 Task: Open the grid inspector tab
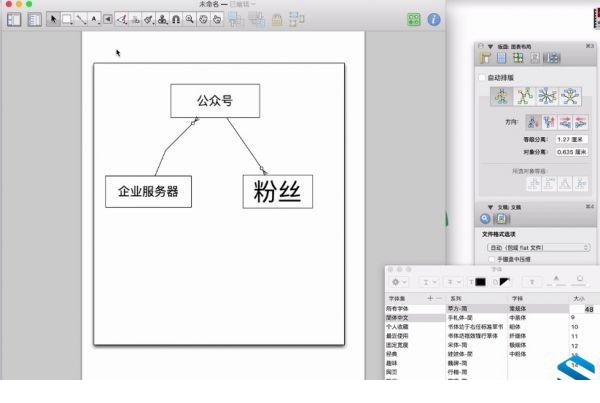(x=518, y=58)
